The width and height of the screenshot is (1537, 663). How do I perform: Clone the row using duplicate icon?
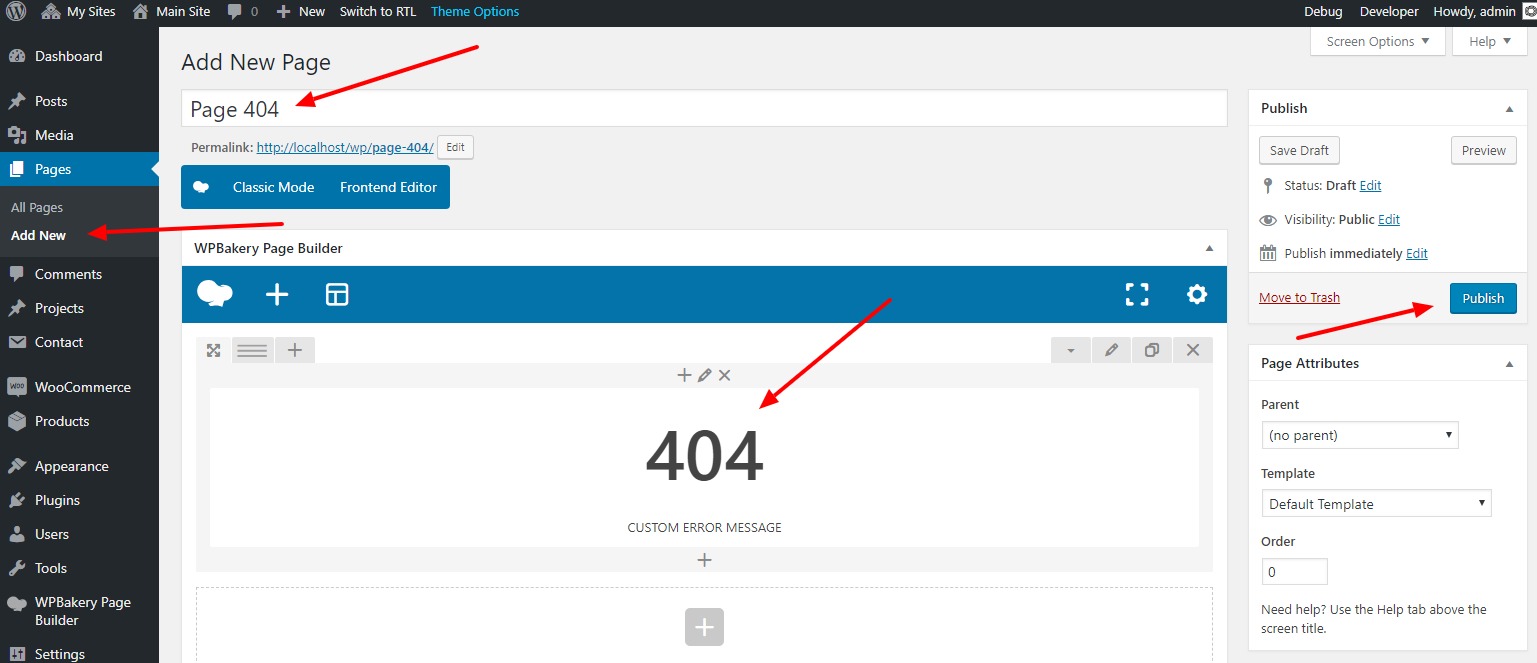click(x=1152, y=350)
